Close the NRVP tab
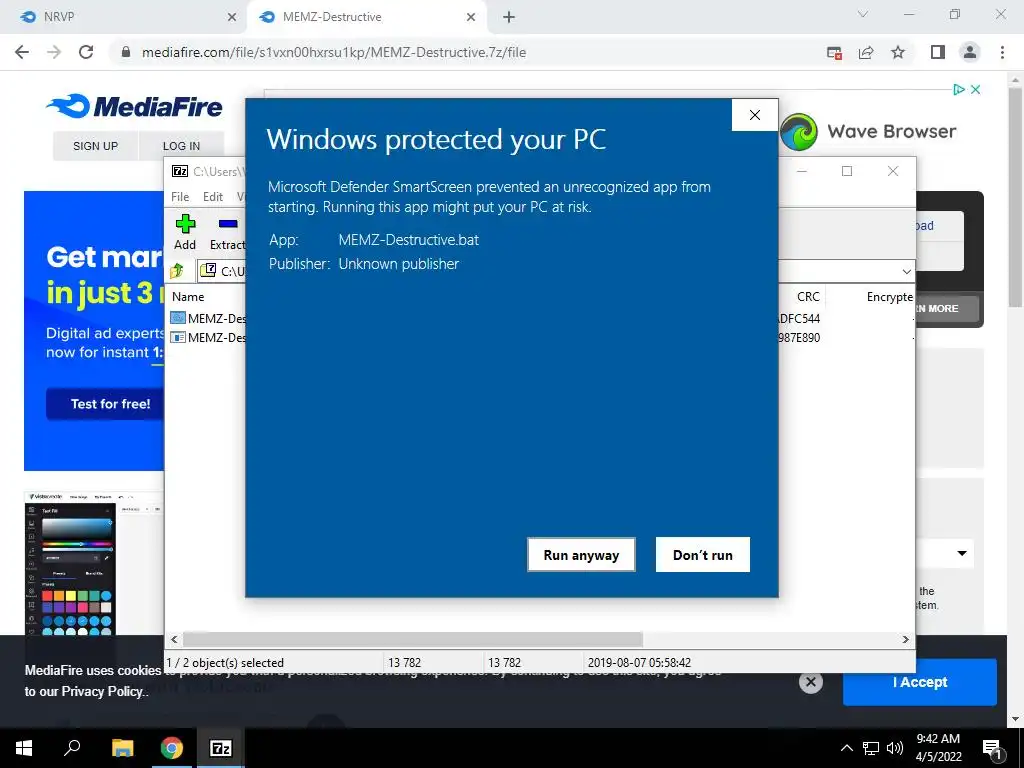 click(x=232, y=18)
